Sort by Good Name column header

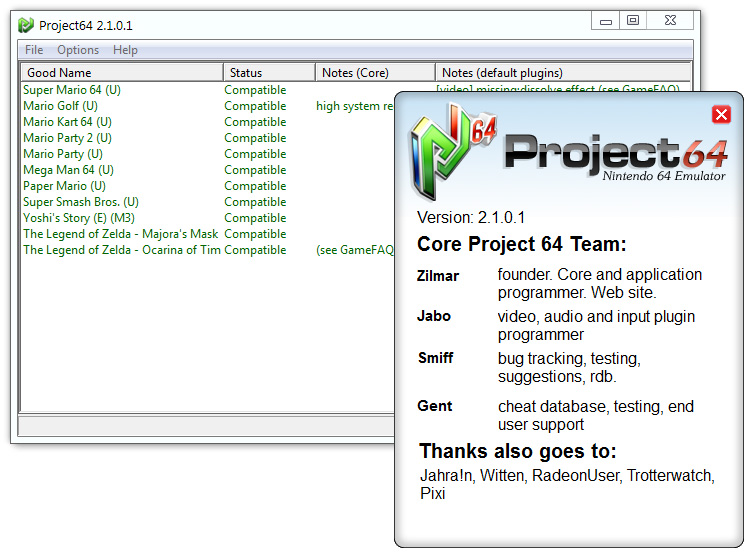pos(122,73)
